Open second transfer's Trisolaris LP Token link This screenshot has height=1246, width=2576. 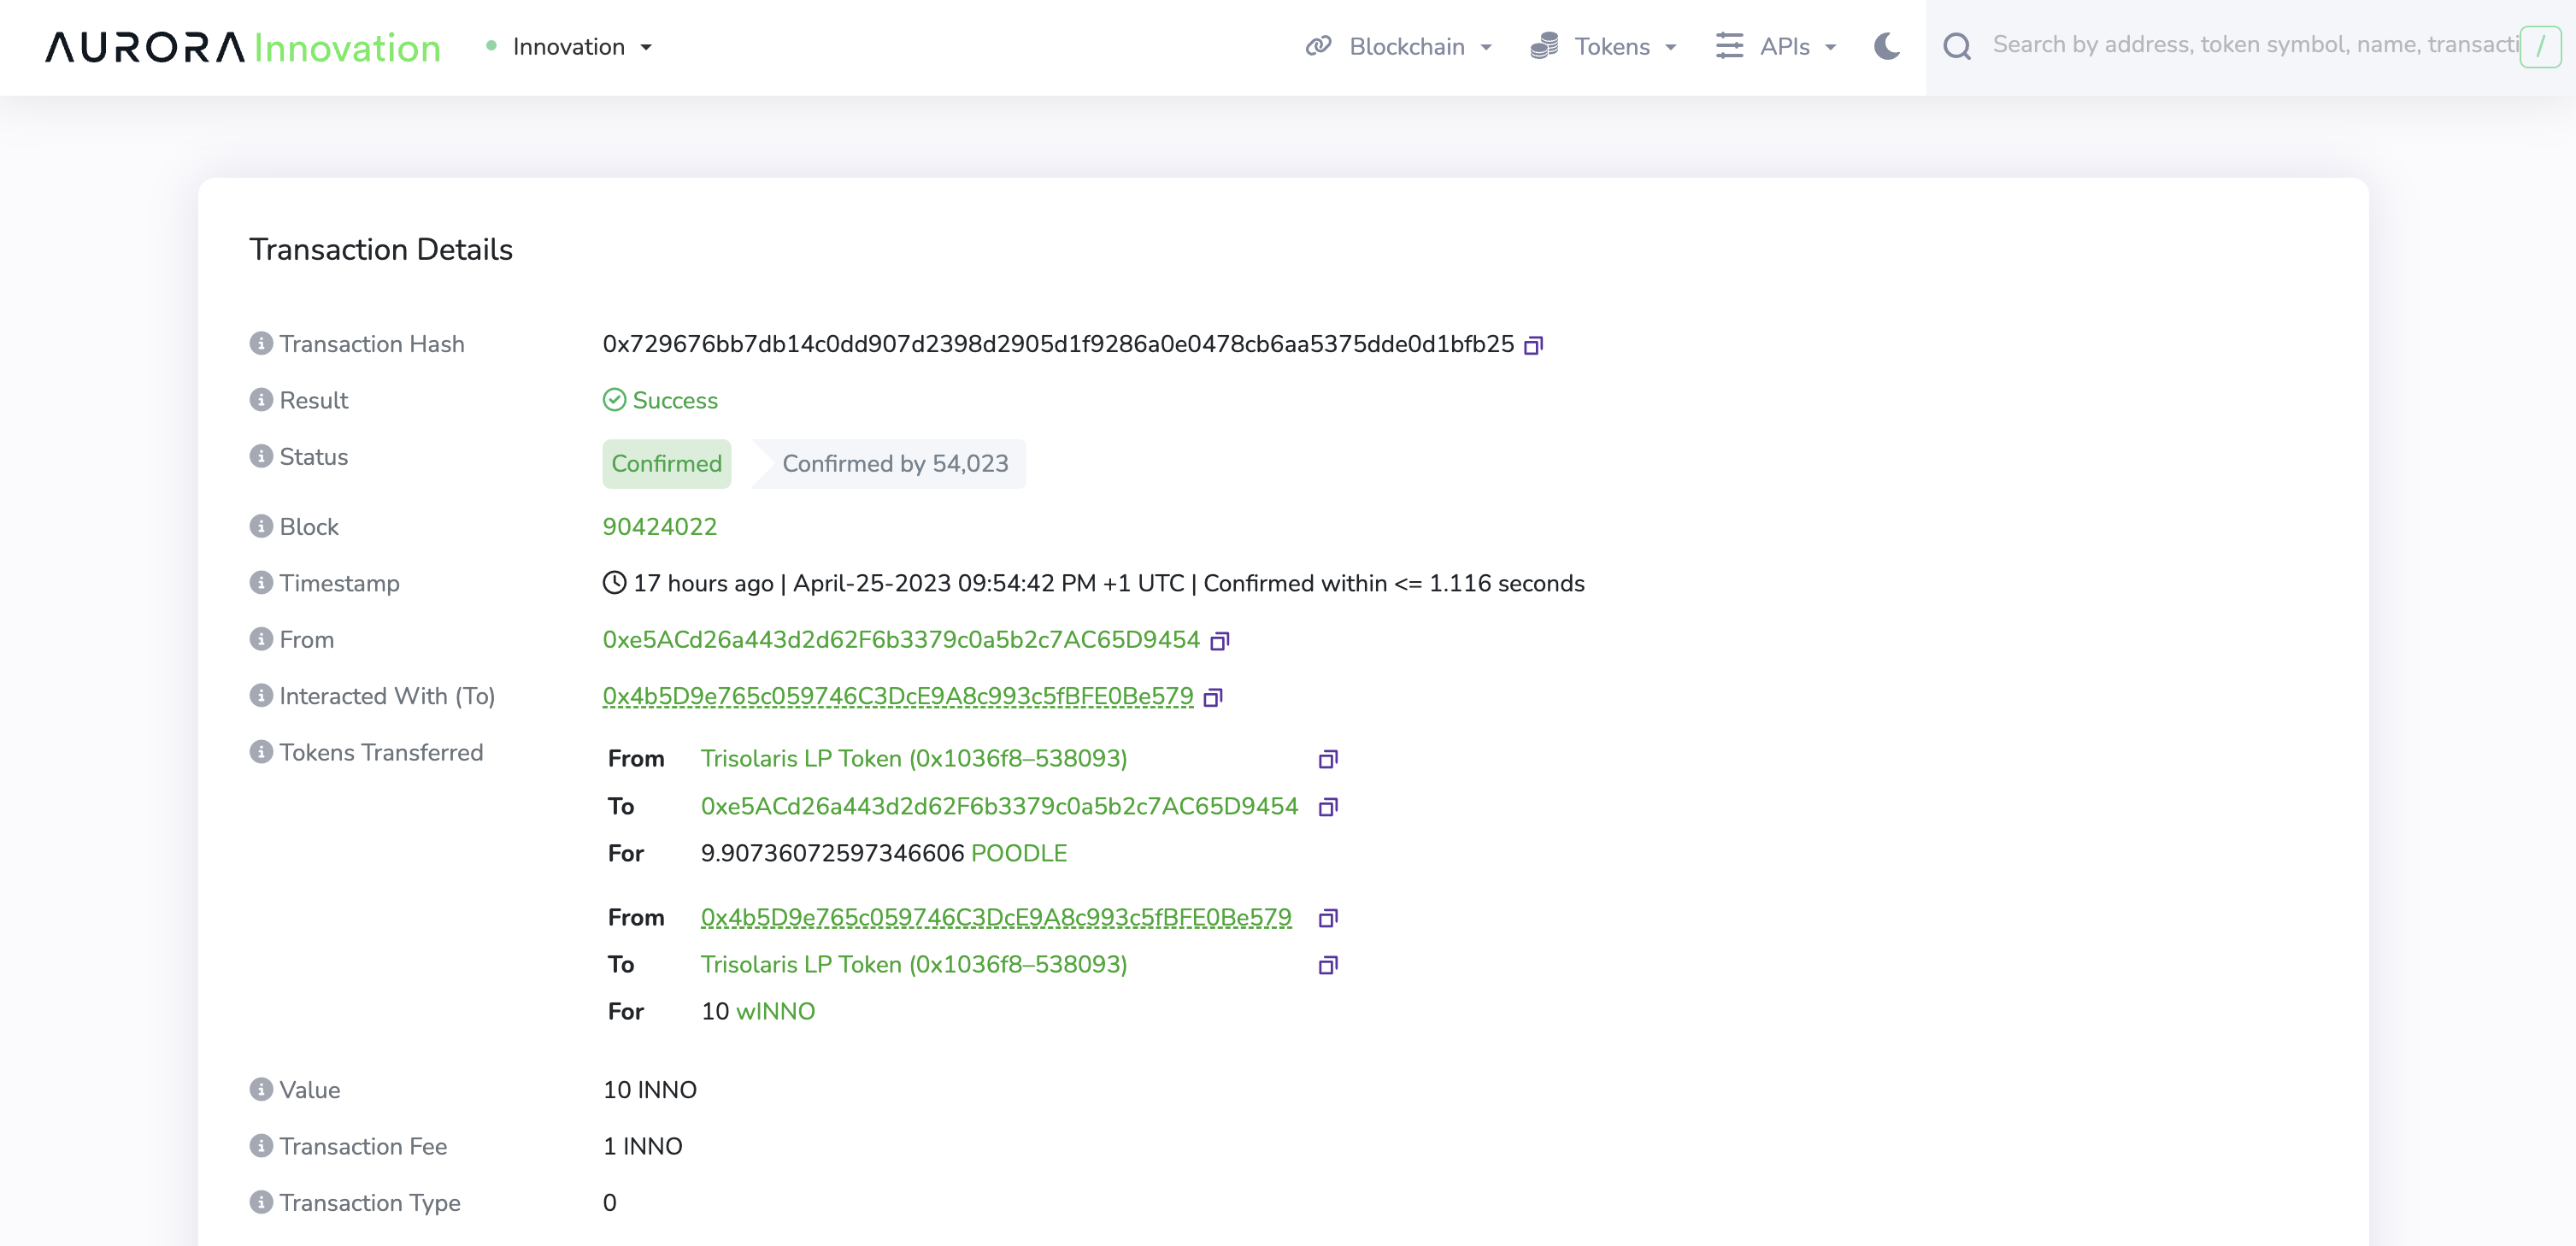pos(913,964)
